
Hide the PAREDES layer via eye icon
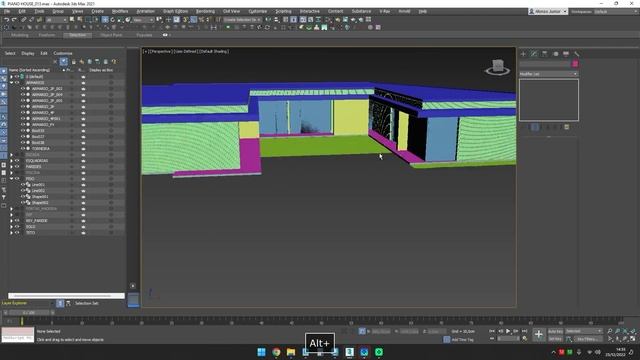click(17, 167)
